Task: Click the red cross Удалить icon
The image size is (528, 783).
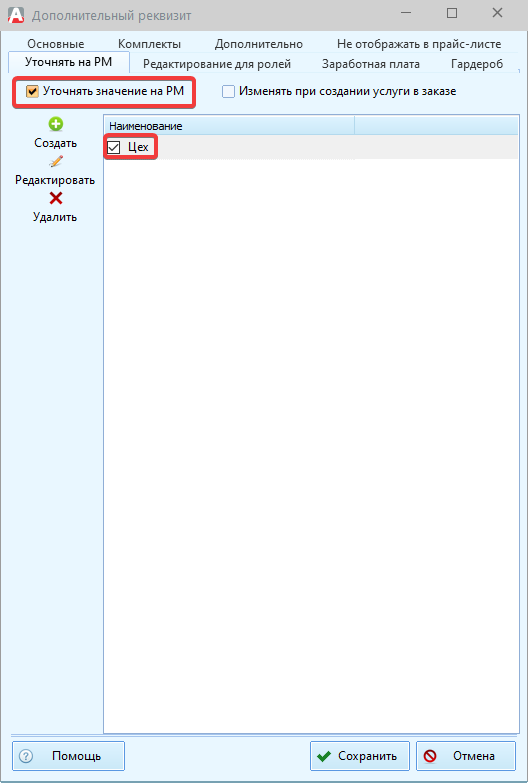Action: point(56,199)
